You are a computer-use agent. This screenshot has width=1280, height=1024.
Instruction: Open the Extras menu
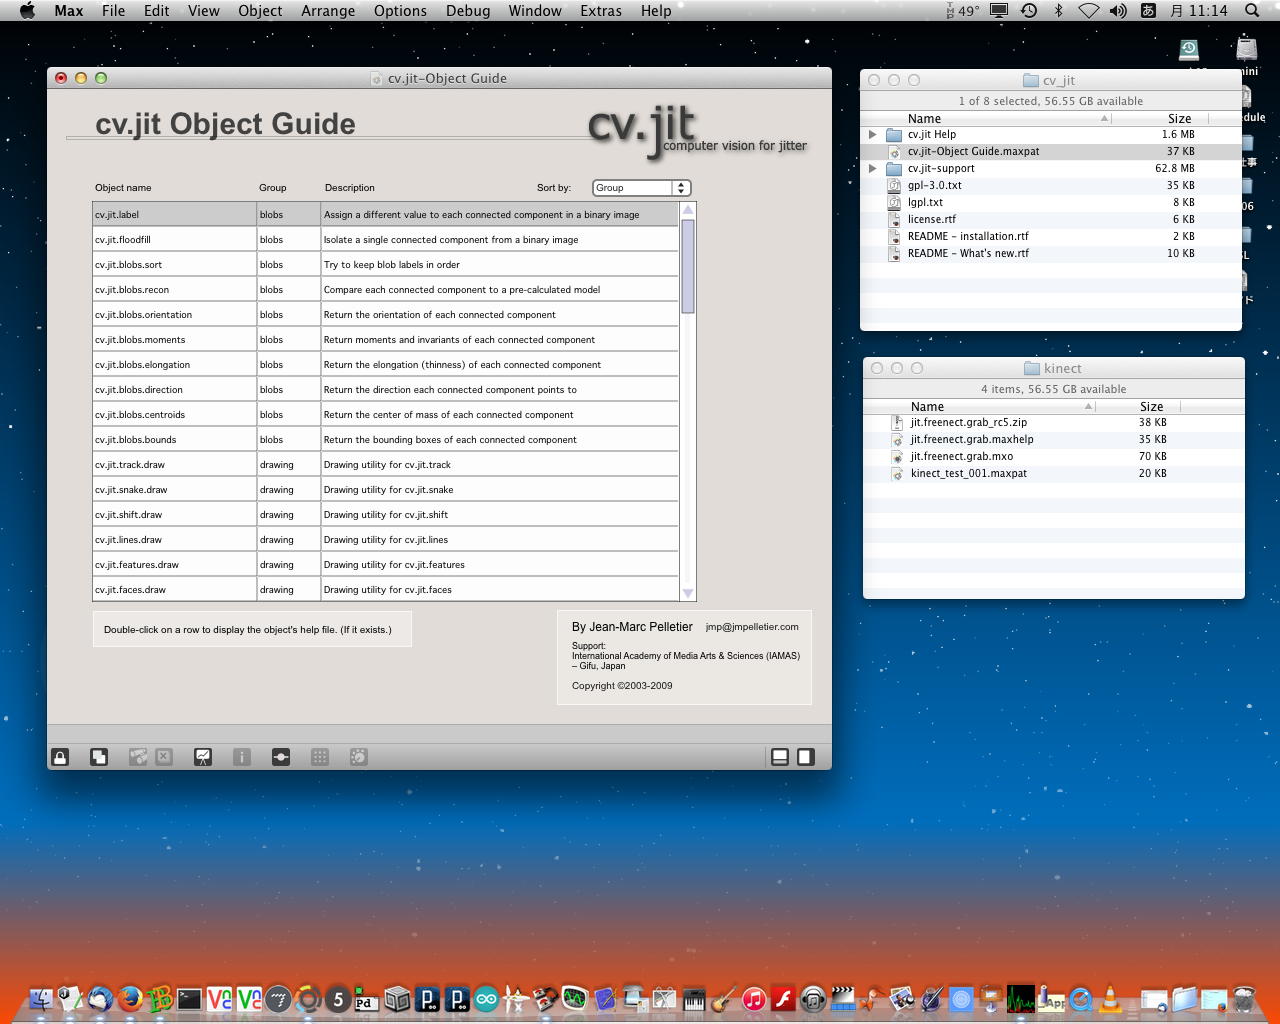pos(600,11)
